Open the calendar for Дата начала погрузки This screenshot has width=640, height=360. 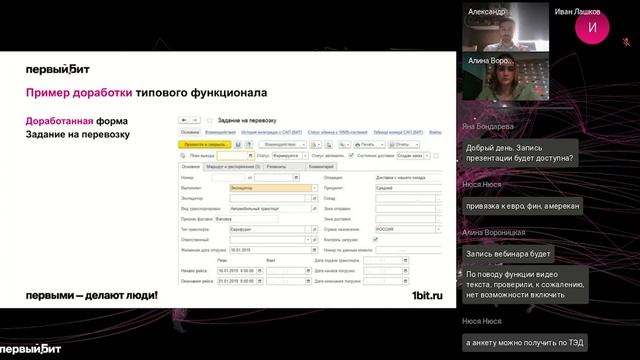405,271
